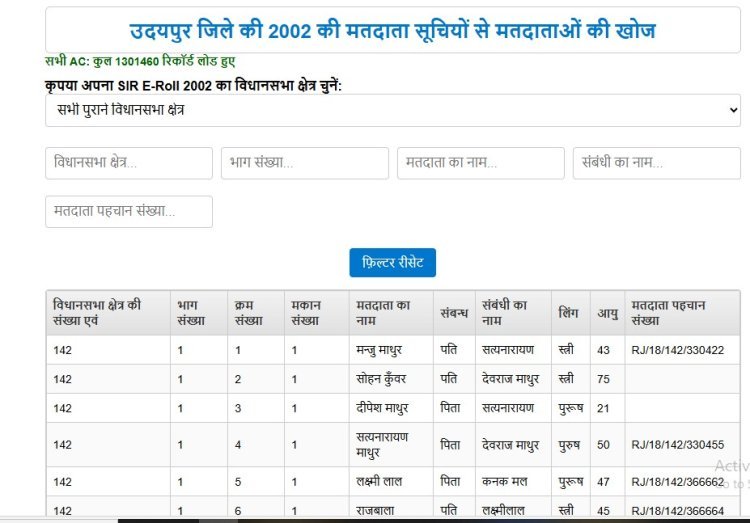The height and width of the screenshot is (523, 750).
Task: Click the संबन्ध column header
Action: pyautogui.click(x=453, y=312)
